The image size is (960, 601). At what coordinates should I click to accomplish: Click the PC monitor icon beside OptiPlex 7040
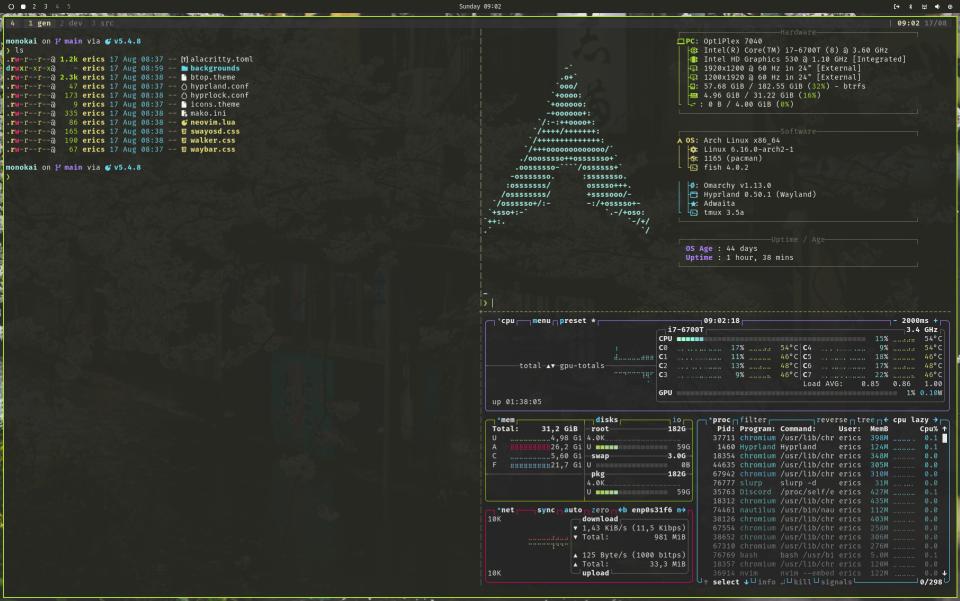(x=680, y=42)
